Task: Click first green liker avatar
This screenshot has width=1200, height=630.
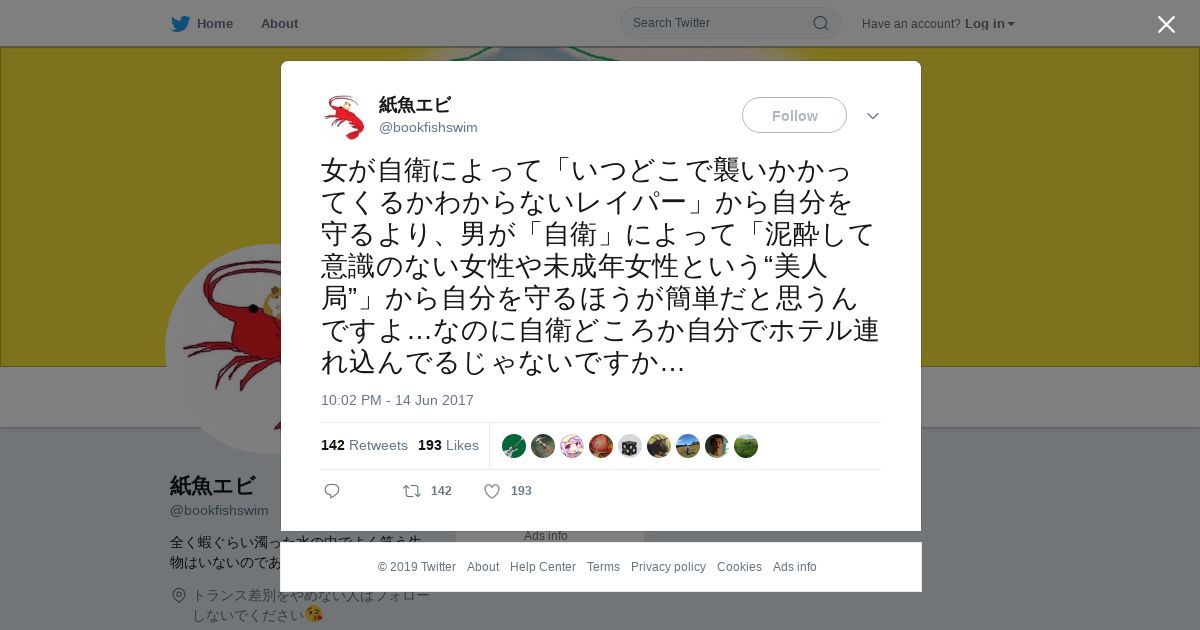Action: pyautogui.click(x=514, y=446)
